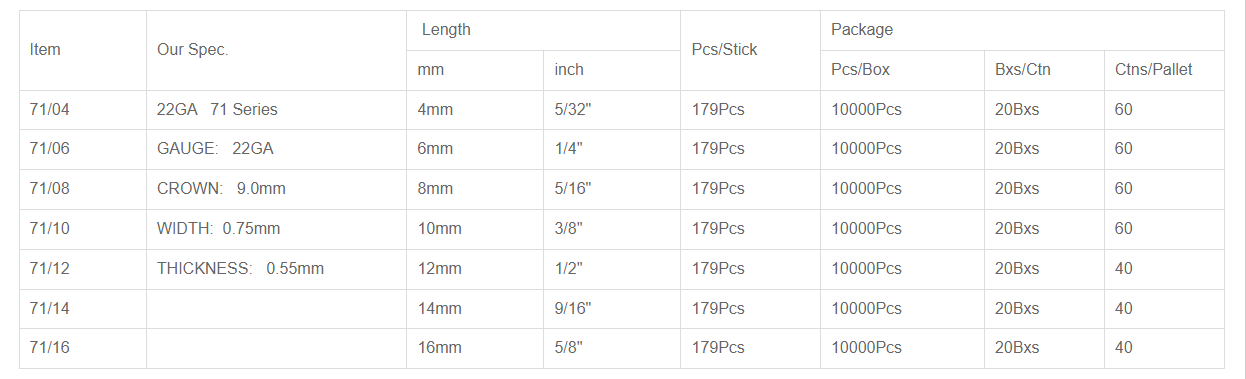Select the 14mm length cell
The width and height of the screenshot is (1246, 379).
[x=475, y=309]
